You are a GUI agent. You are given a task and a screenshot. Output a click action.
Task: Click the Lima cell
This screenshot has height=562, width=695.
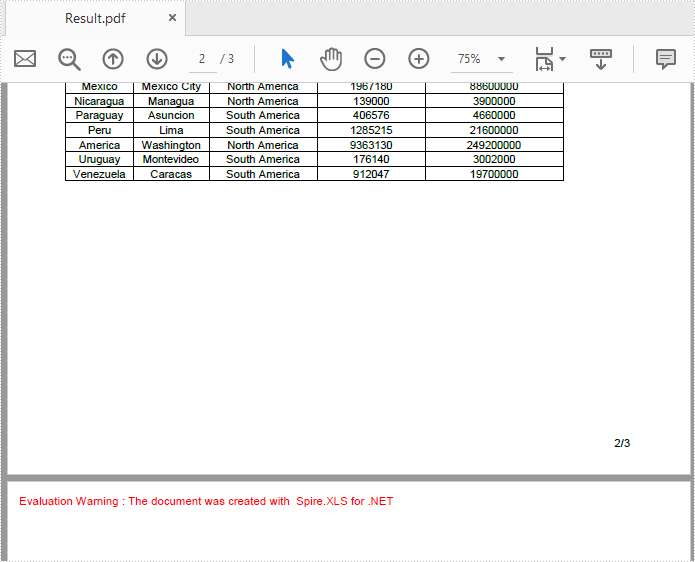171,130
